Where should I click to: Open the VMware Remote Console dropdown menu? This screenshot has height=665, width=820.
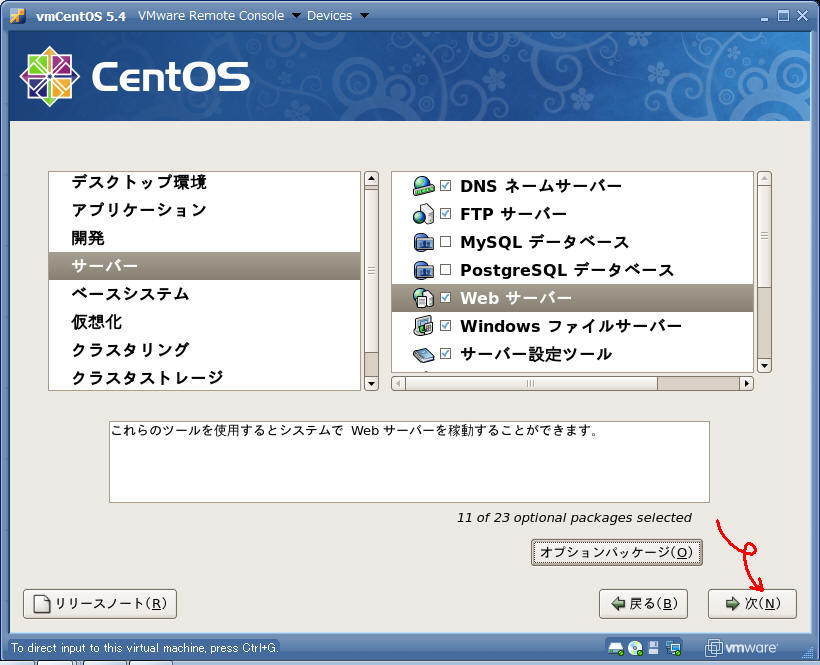(x=211, y=15)
